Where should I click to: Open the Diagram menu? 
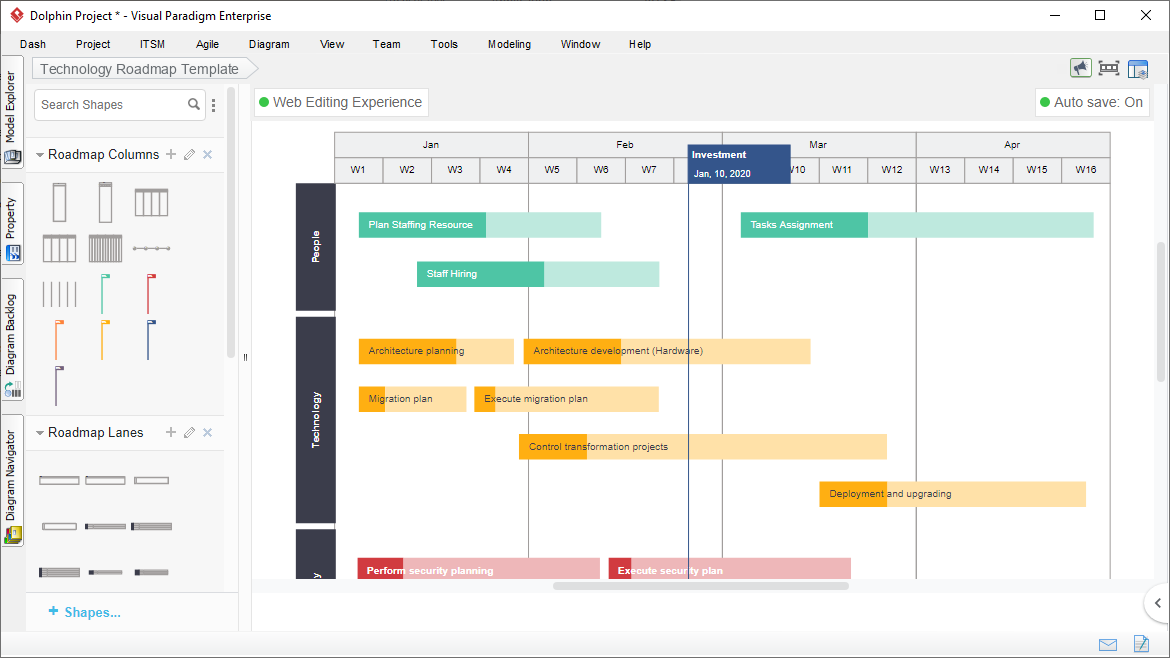coord(269,44)
